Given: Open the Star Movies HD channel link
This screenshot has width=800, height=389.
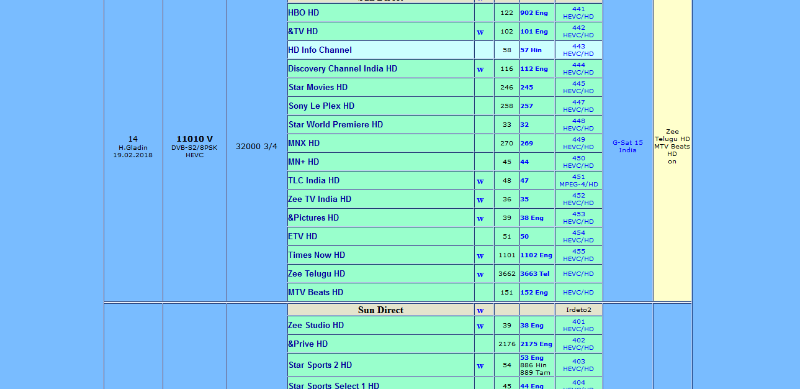Looking at the screenshot, I should 318,87.
